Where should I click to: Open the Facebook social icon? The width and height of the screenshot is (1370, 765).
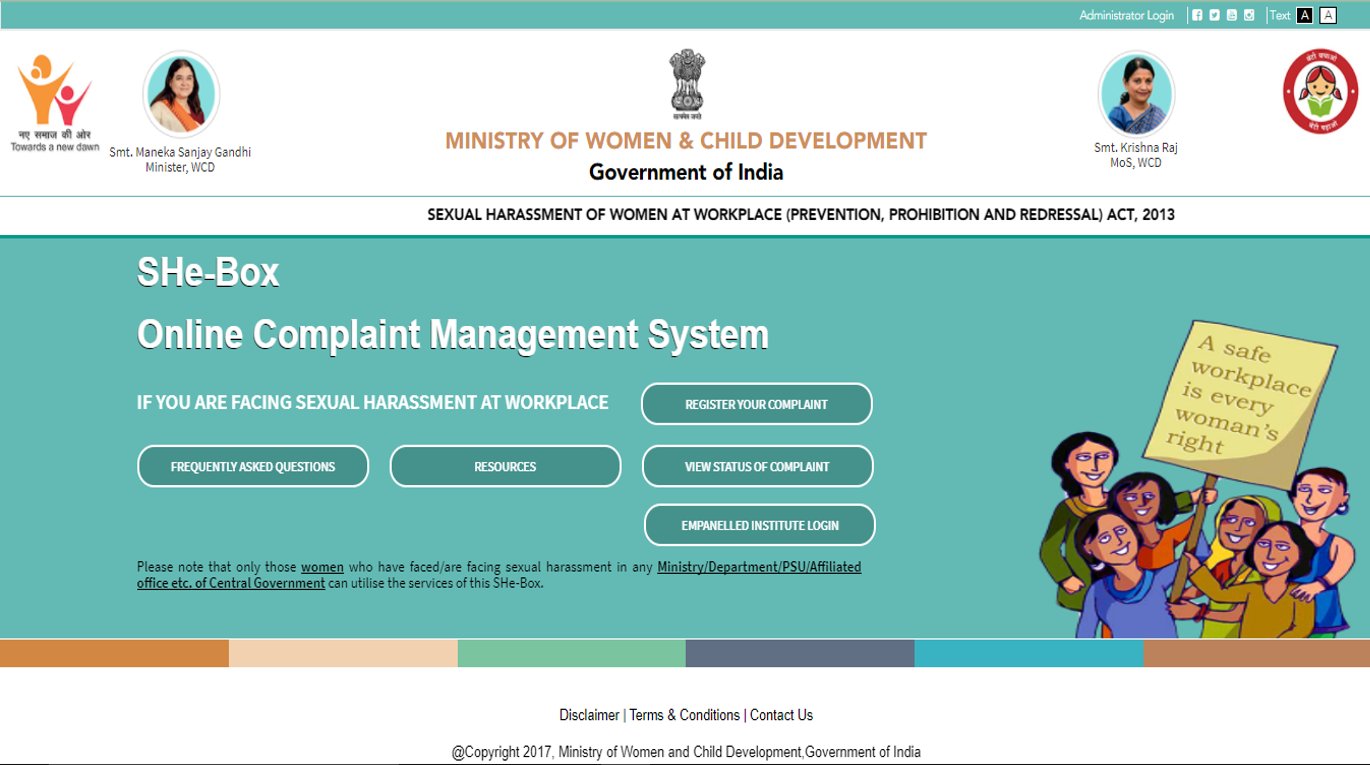coord(1197,15)
